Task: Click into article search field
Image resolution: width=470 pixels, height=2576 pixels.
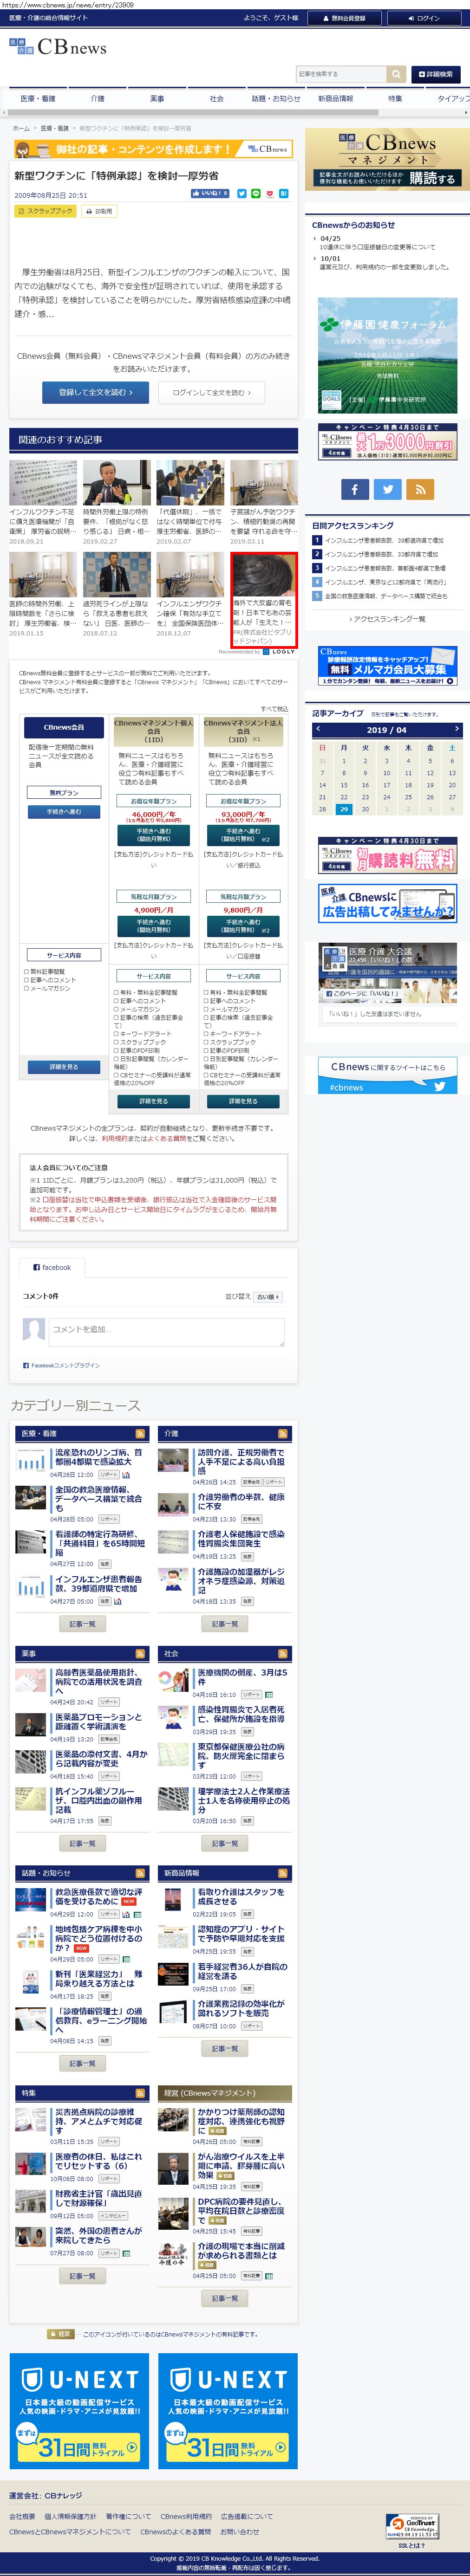Action: (341, 74)
